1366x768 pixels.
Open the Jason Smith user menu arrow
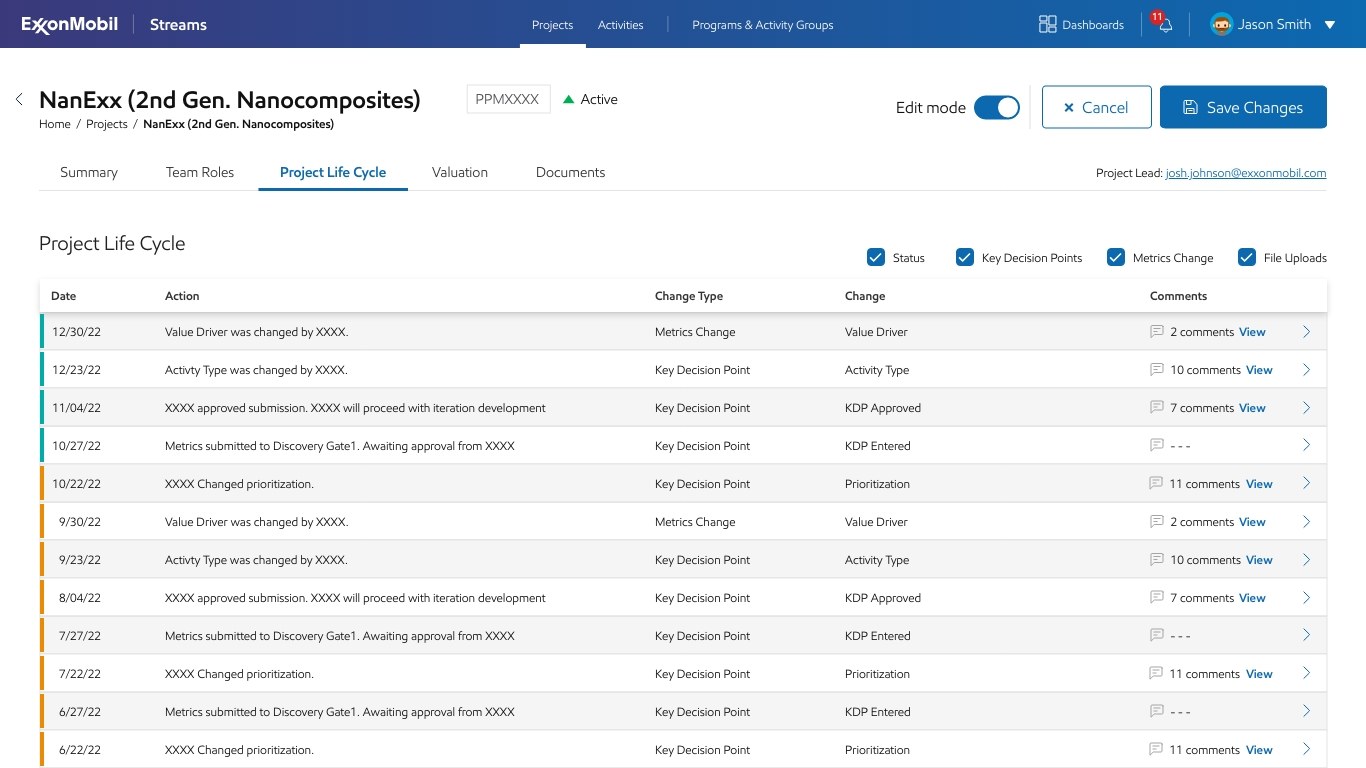tap(1330, 25)
